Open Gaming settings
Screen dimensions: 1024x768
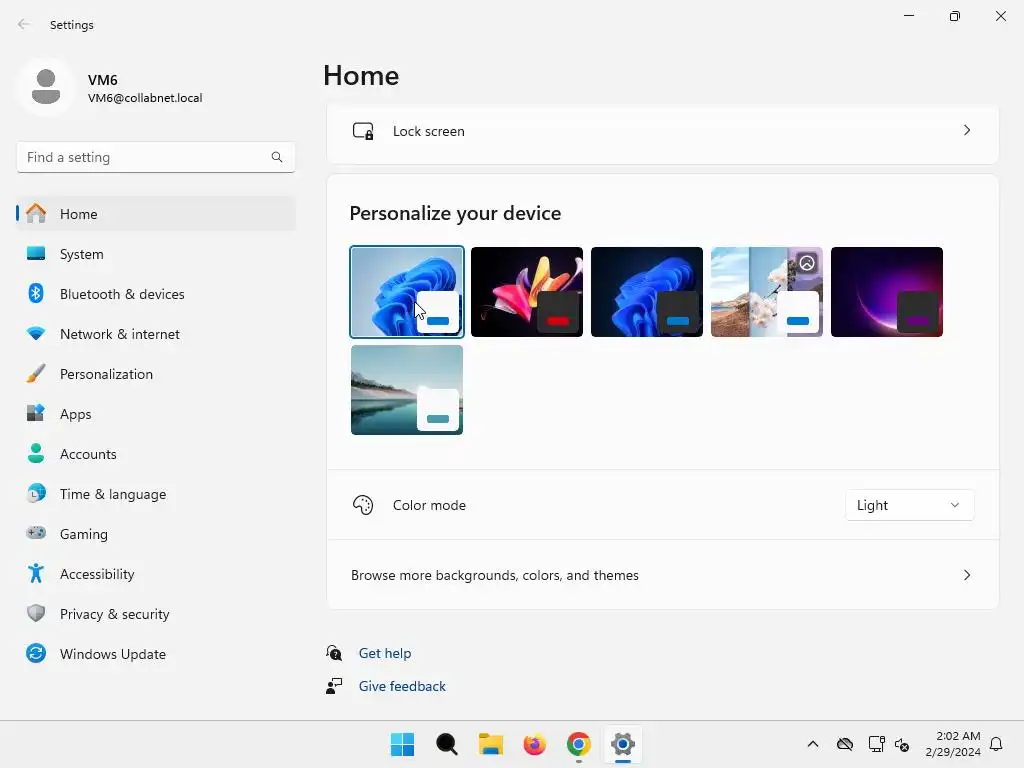coord(156,534)
